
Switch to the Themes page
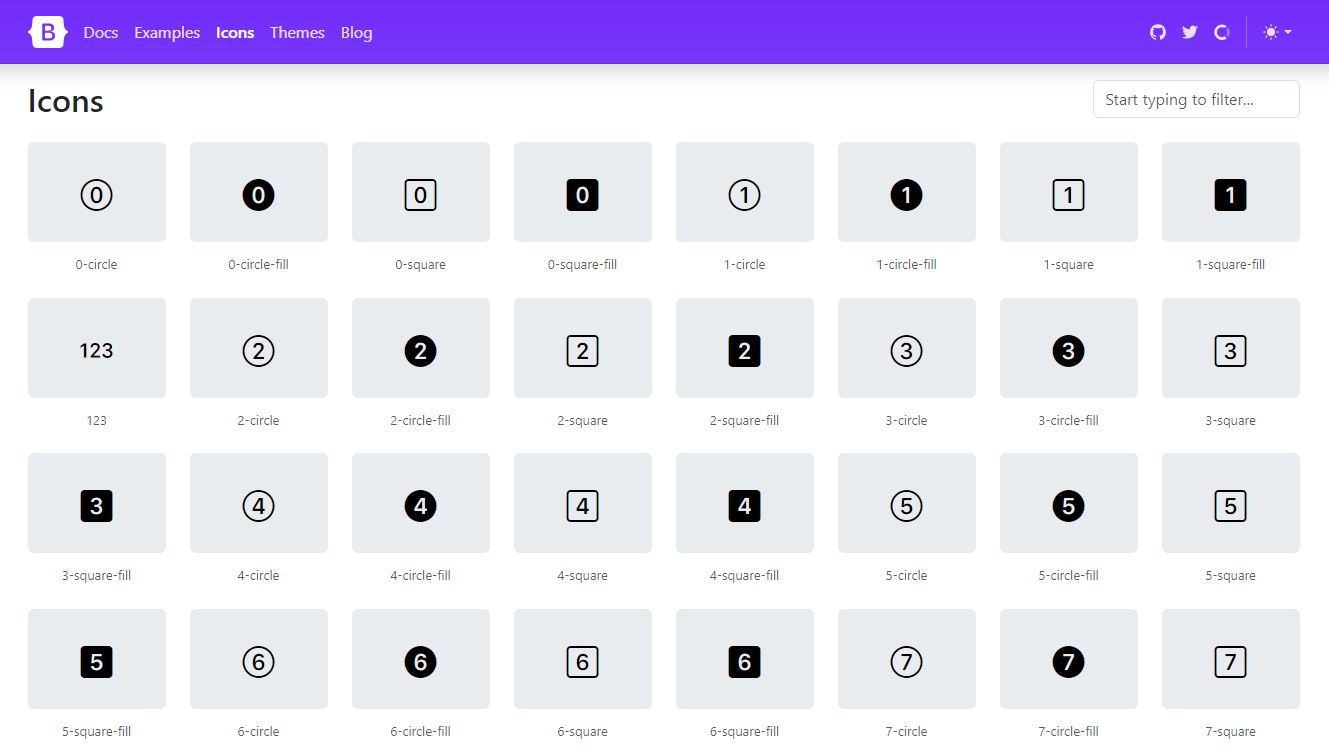click(297, 32)
